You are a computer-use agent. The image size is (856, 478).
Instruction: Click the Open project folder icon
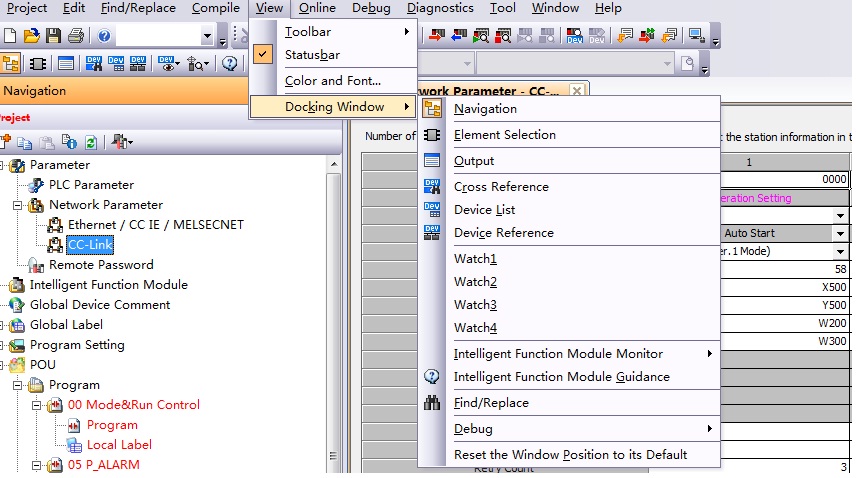[31, 37]
